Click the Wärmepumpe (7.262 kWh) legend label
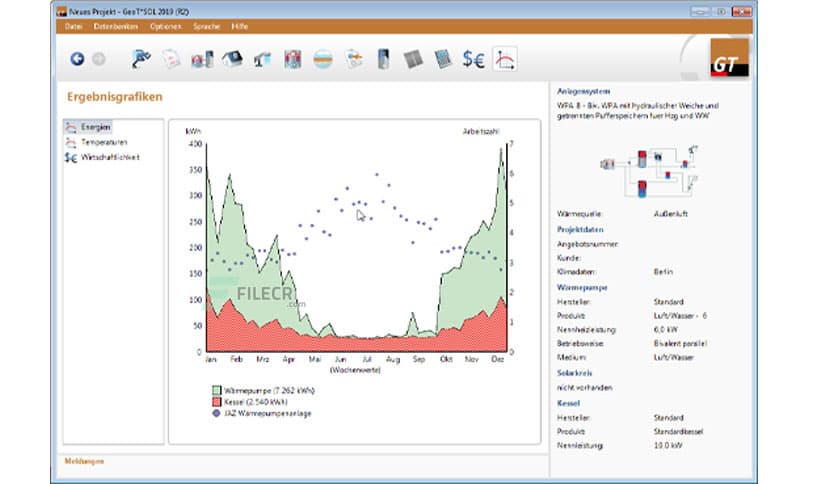The image size is (836, 484). click(269, 390)
